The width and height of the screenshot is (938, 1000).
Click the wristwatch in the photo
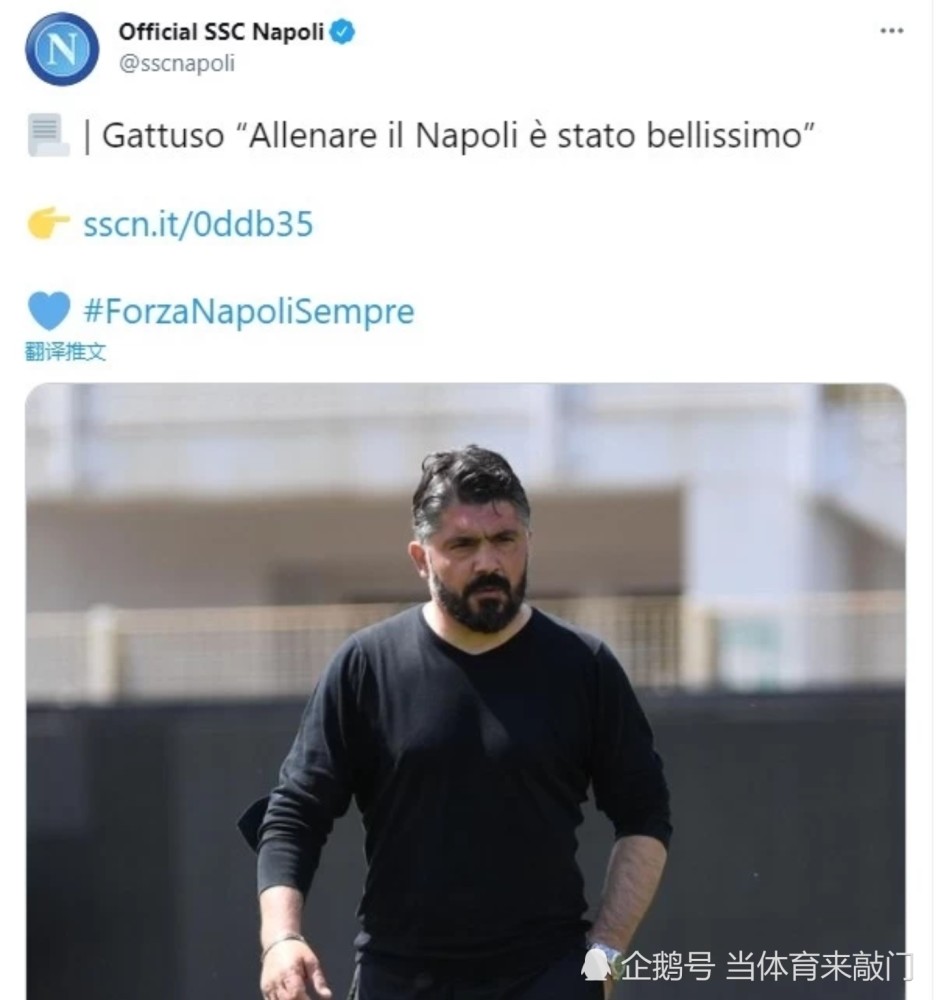click(605, 952)
